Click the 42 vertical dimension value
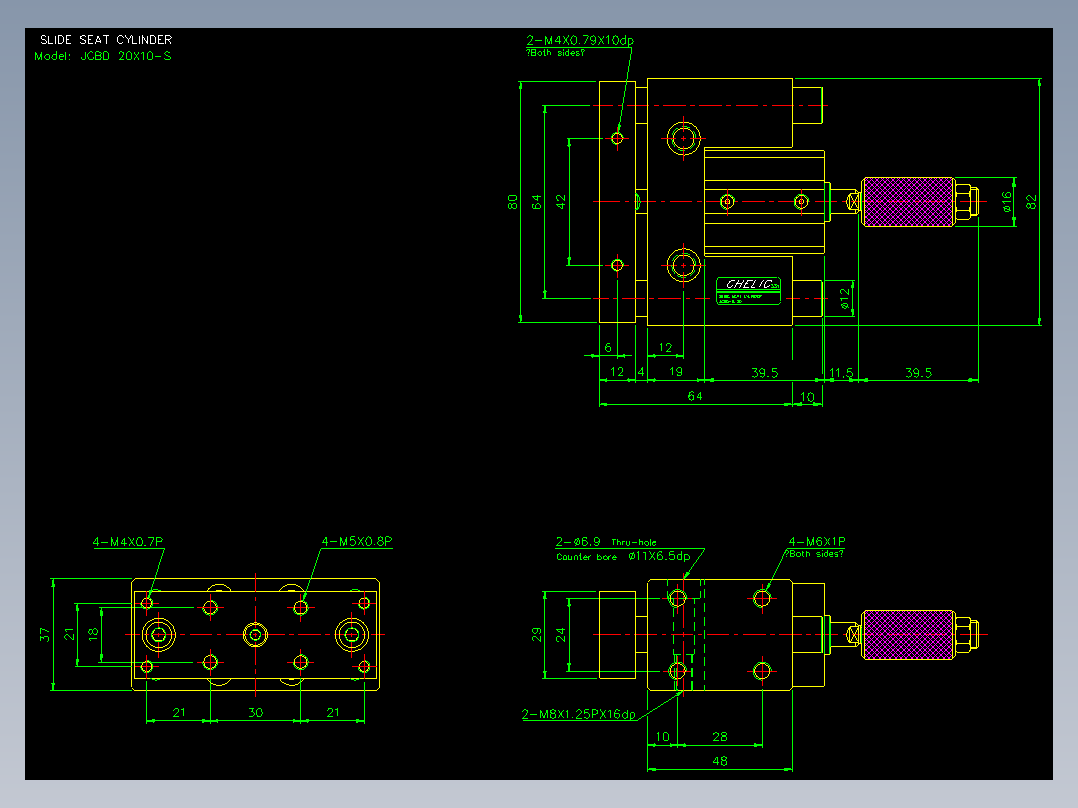 click(561, 201)
